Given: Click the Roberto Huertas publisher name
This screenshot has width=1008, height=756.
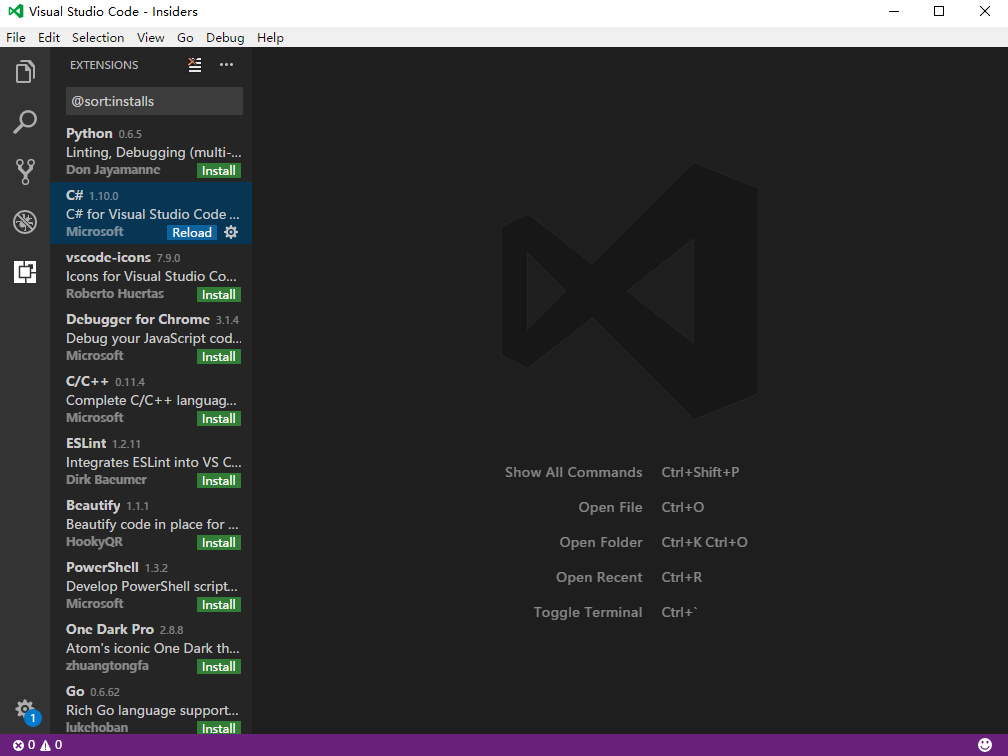Looking at the screenshot, I should tap(115, 294).
